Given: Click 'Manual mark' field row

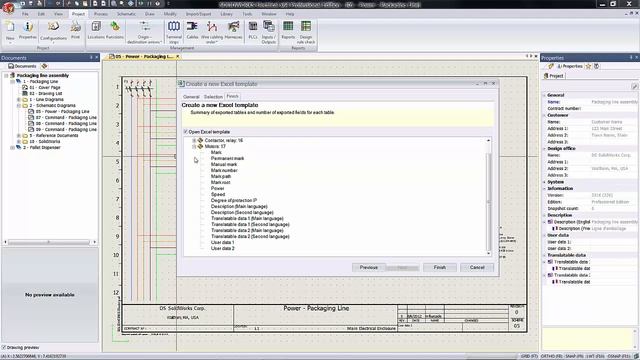Looking at the screenshot, I should click(x=224, y=164).
